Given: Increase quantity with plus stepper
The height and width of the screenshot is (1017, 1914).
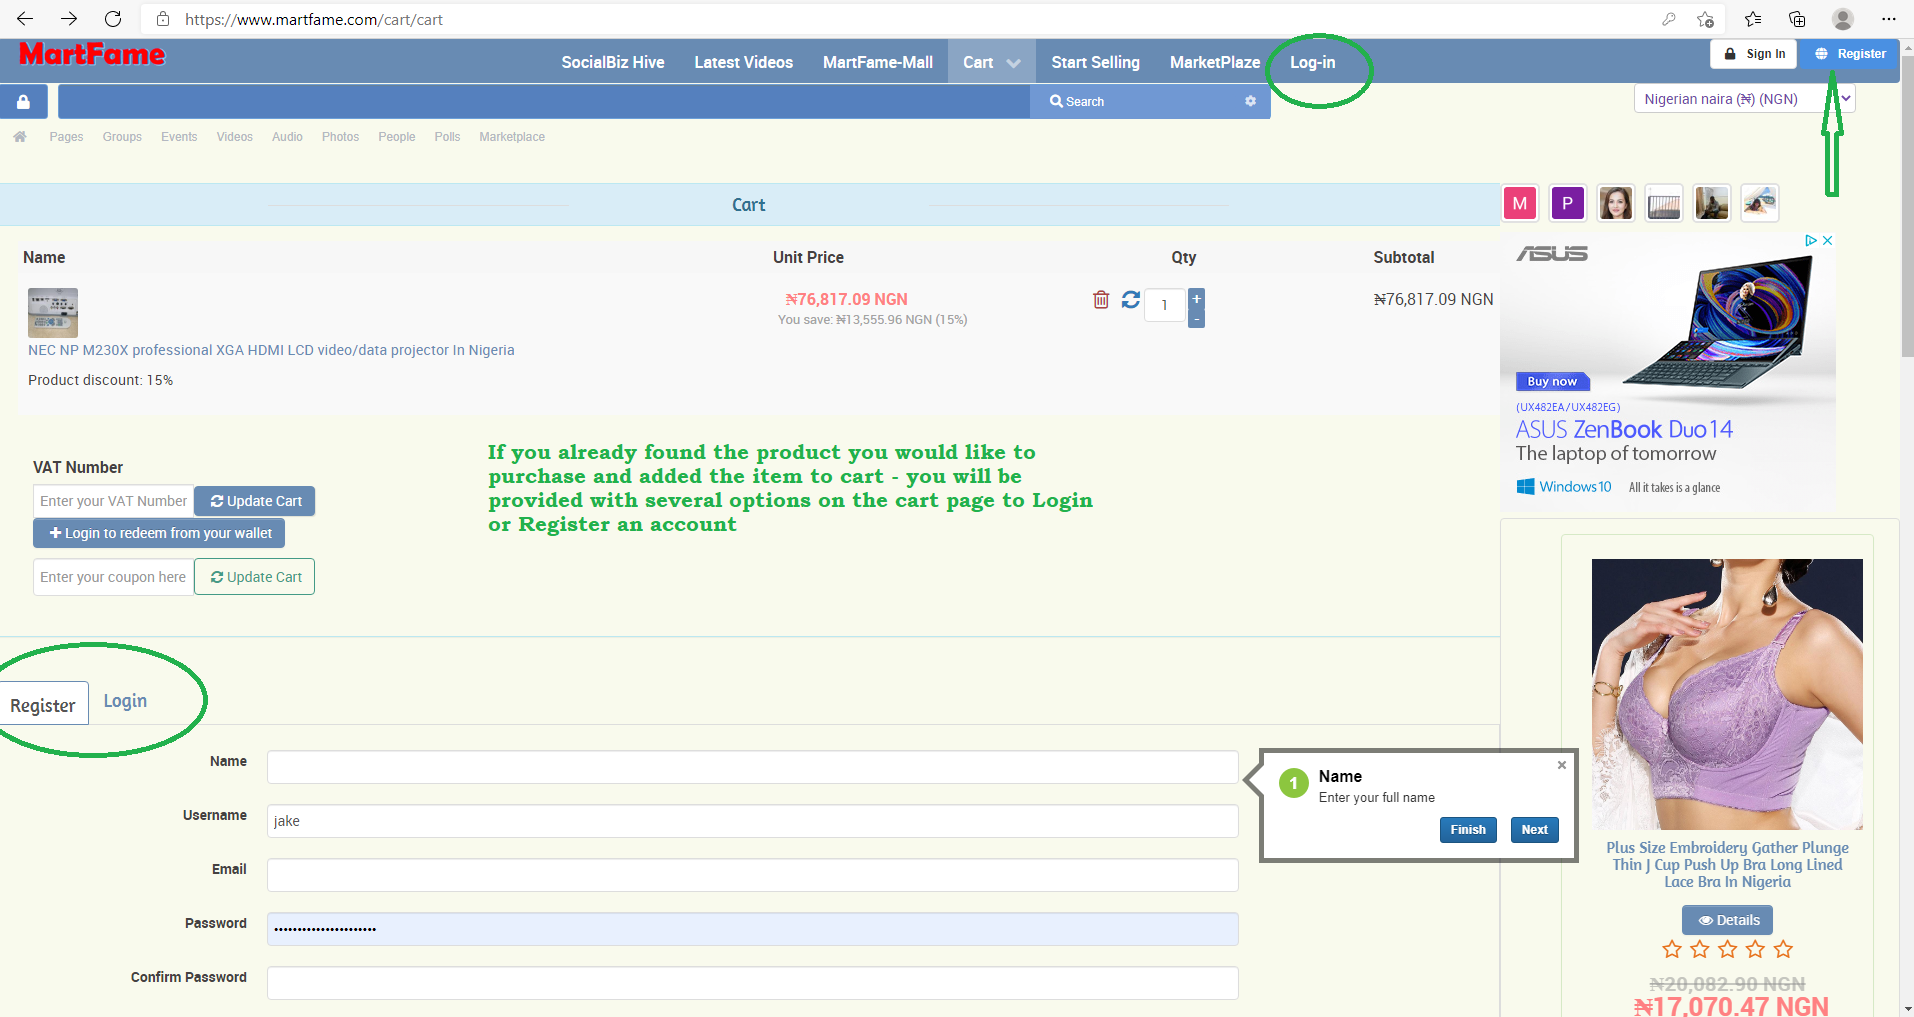Looking at the screenshot, I should tap(1196, 298).
